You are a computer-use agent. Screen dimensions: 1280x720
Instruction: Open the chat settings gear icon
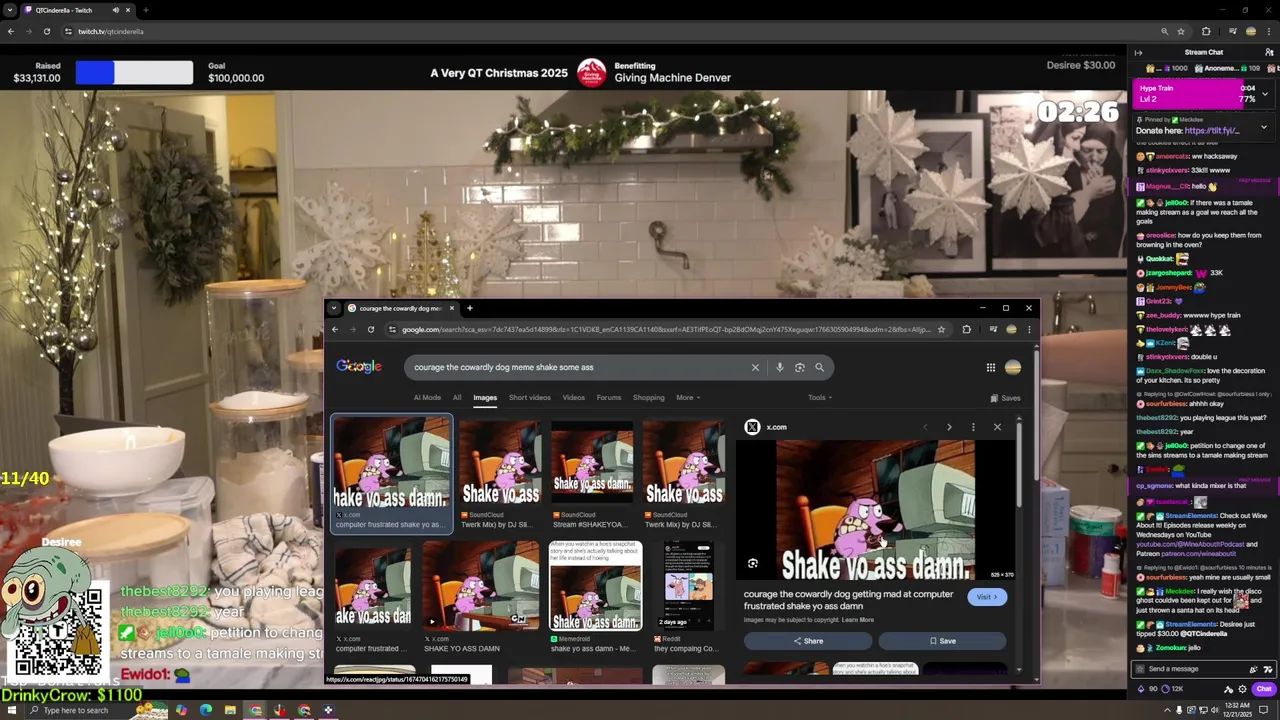(1243, 689)
